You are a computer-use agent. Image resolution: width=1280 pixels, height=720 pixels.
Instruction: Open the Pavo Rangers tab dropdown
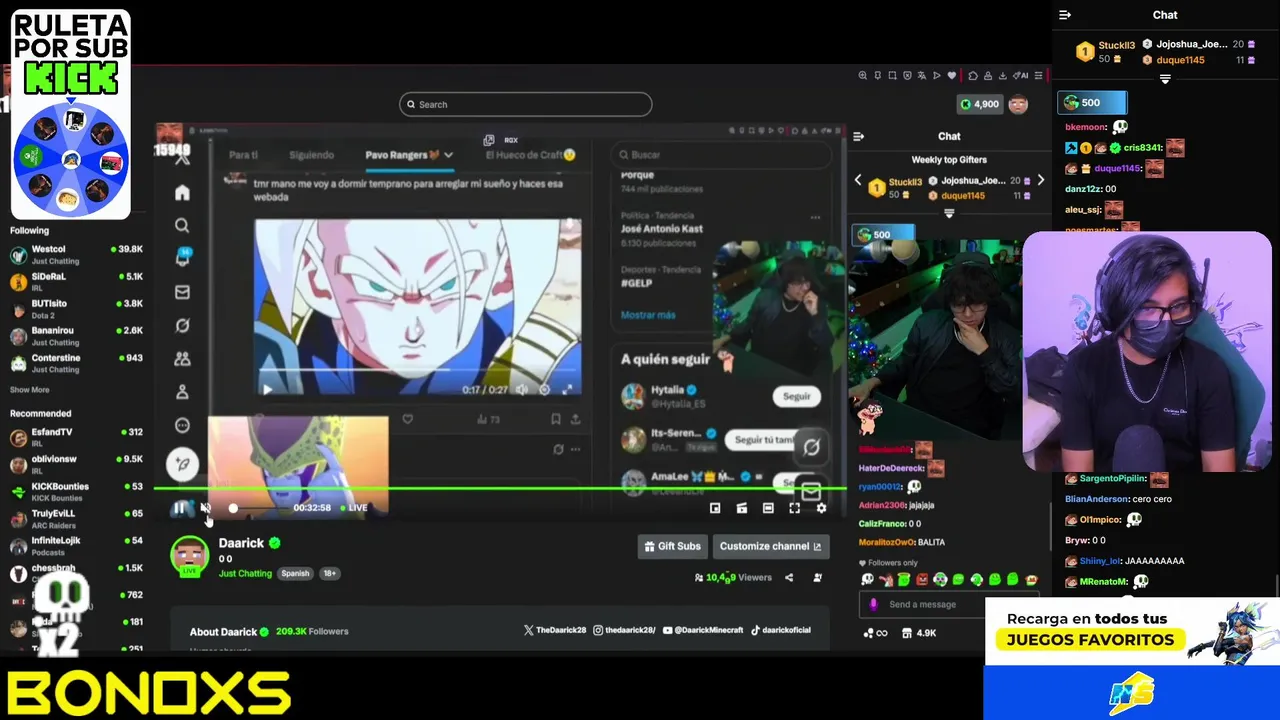pyautogui.click(x=448, y=155)
